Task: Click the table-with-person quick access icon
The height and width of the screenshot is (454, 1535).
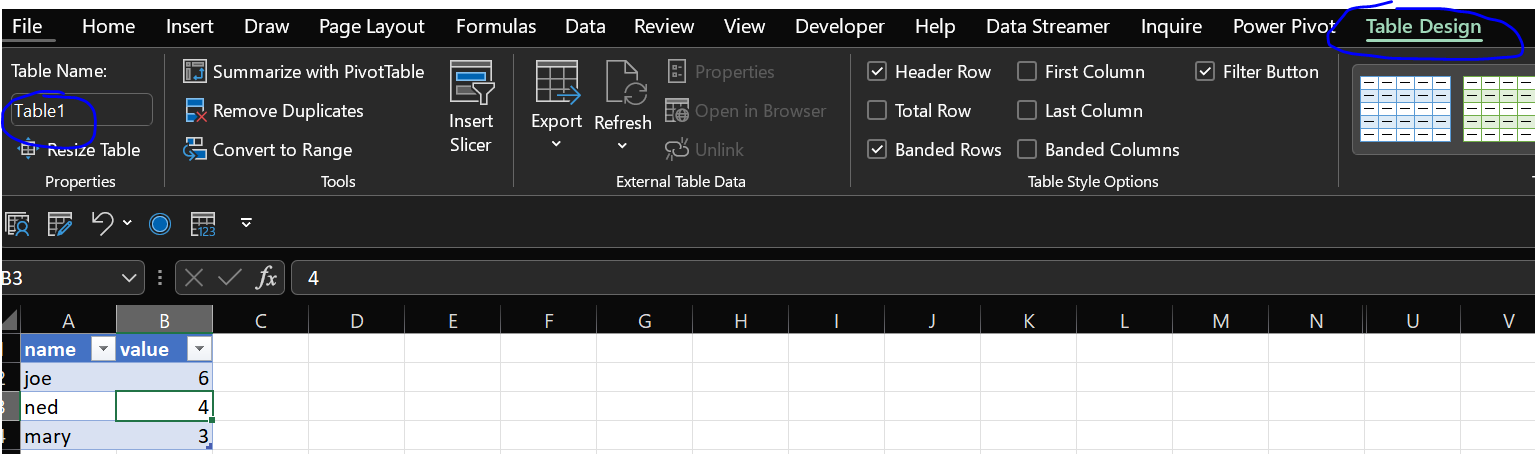Action: click(x=16, y=223)
